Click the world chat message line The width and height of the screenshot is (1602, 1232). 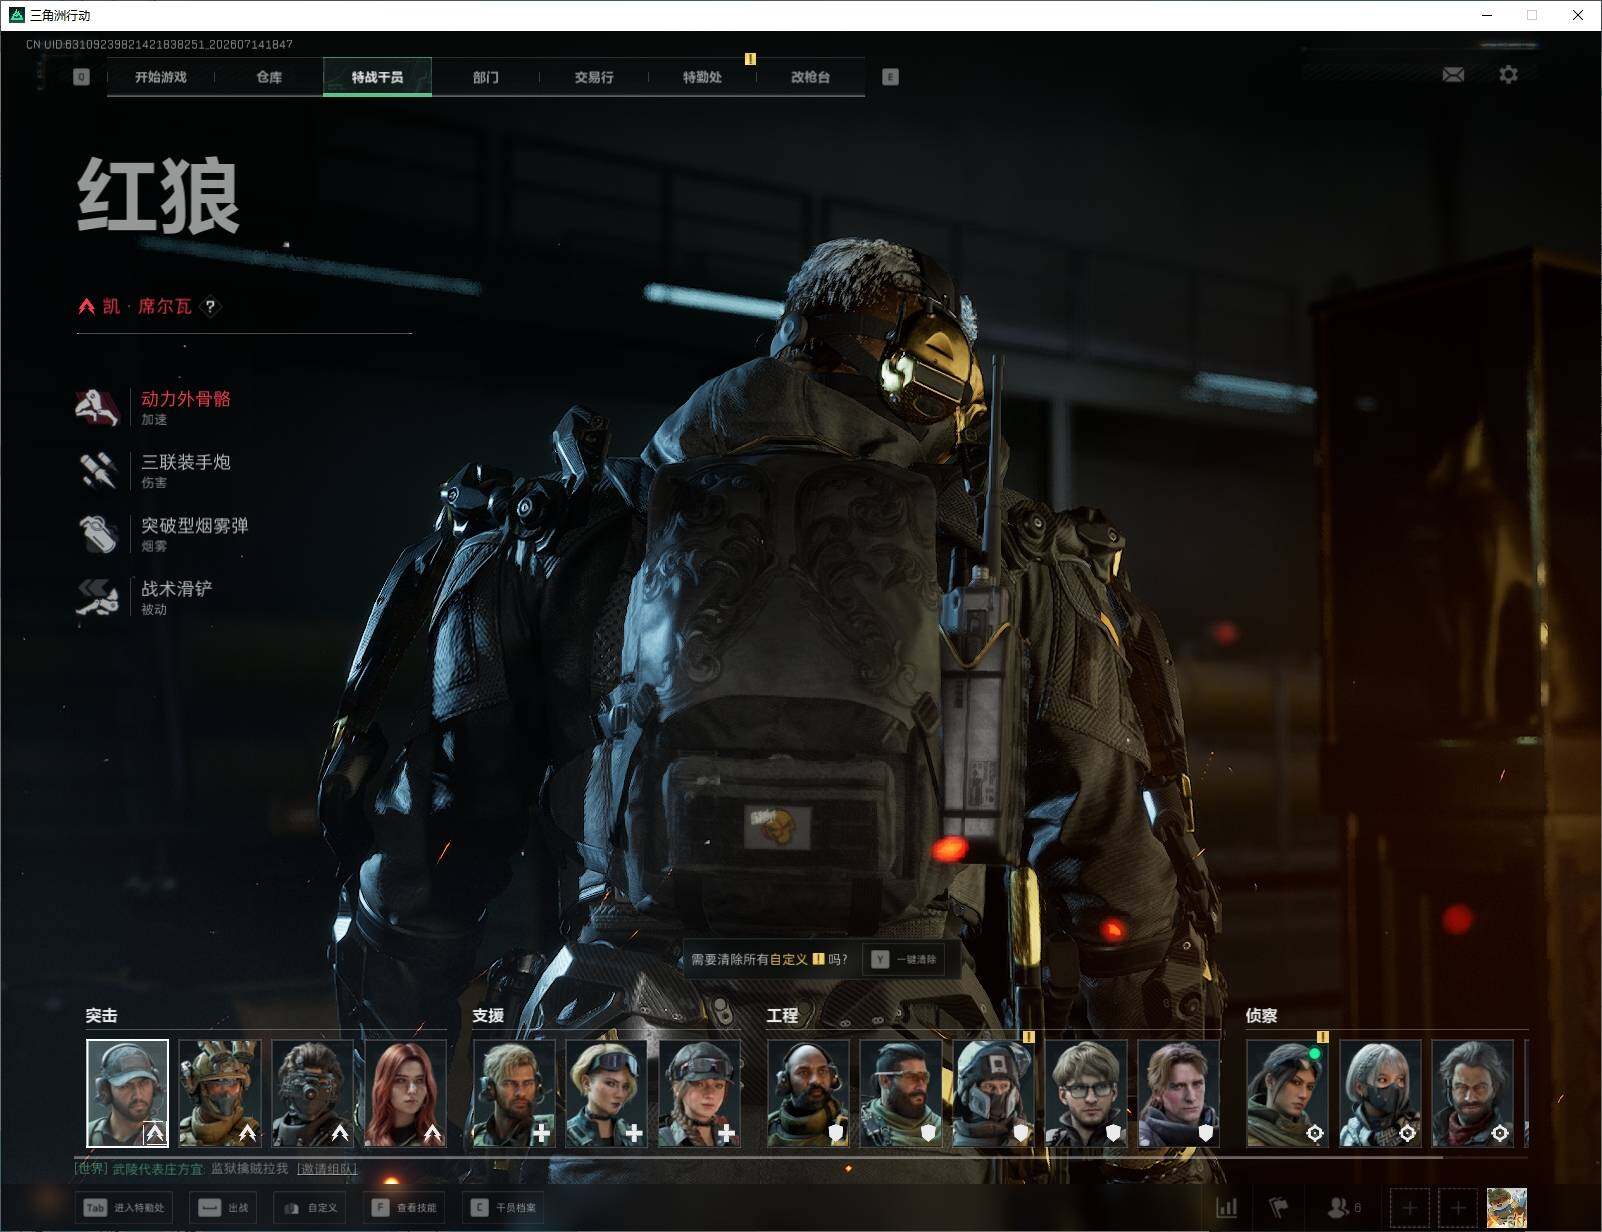coord(216,1168)
